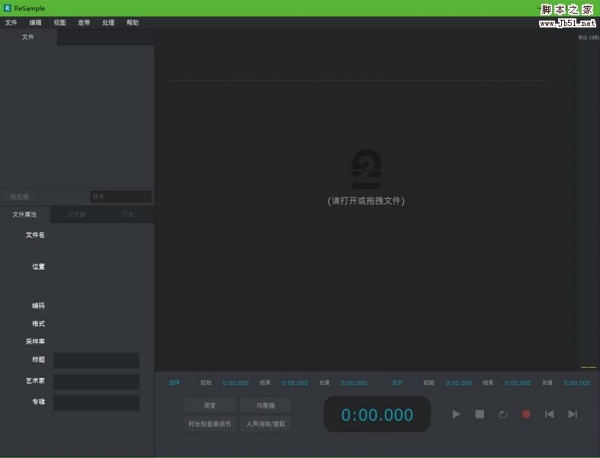Screen dimensions: 600x458
Task: Click the 显示 view label
Action: pos(397,383)
